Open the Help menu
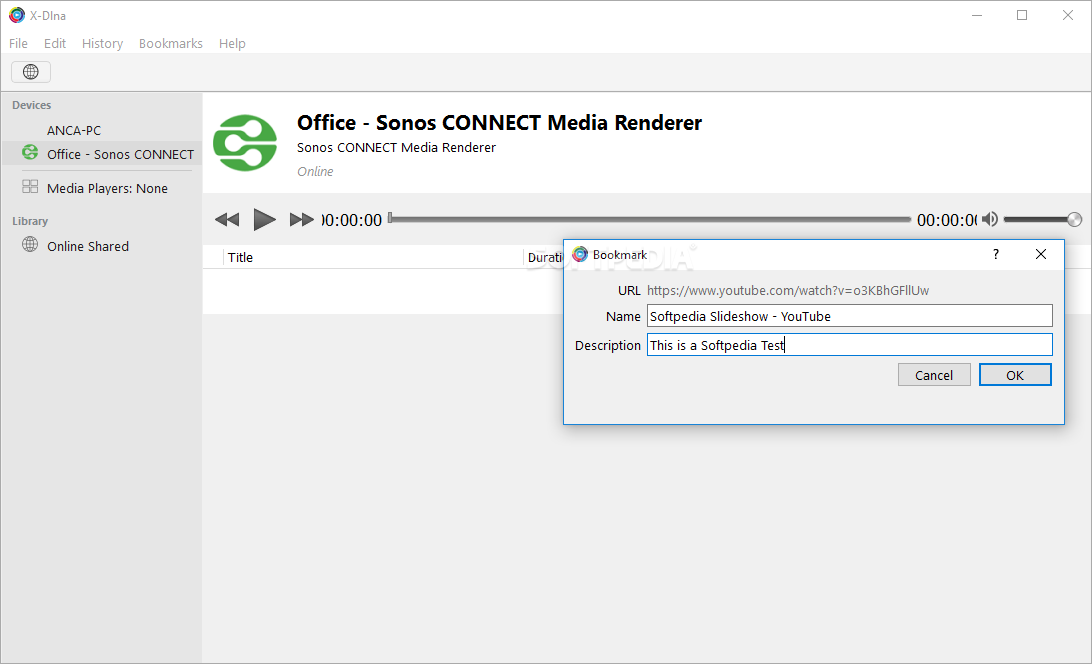 (x=232, y=43)
